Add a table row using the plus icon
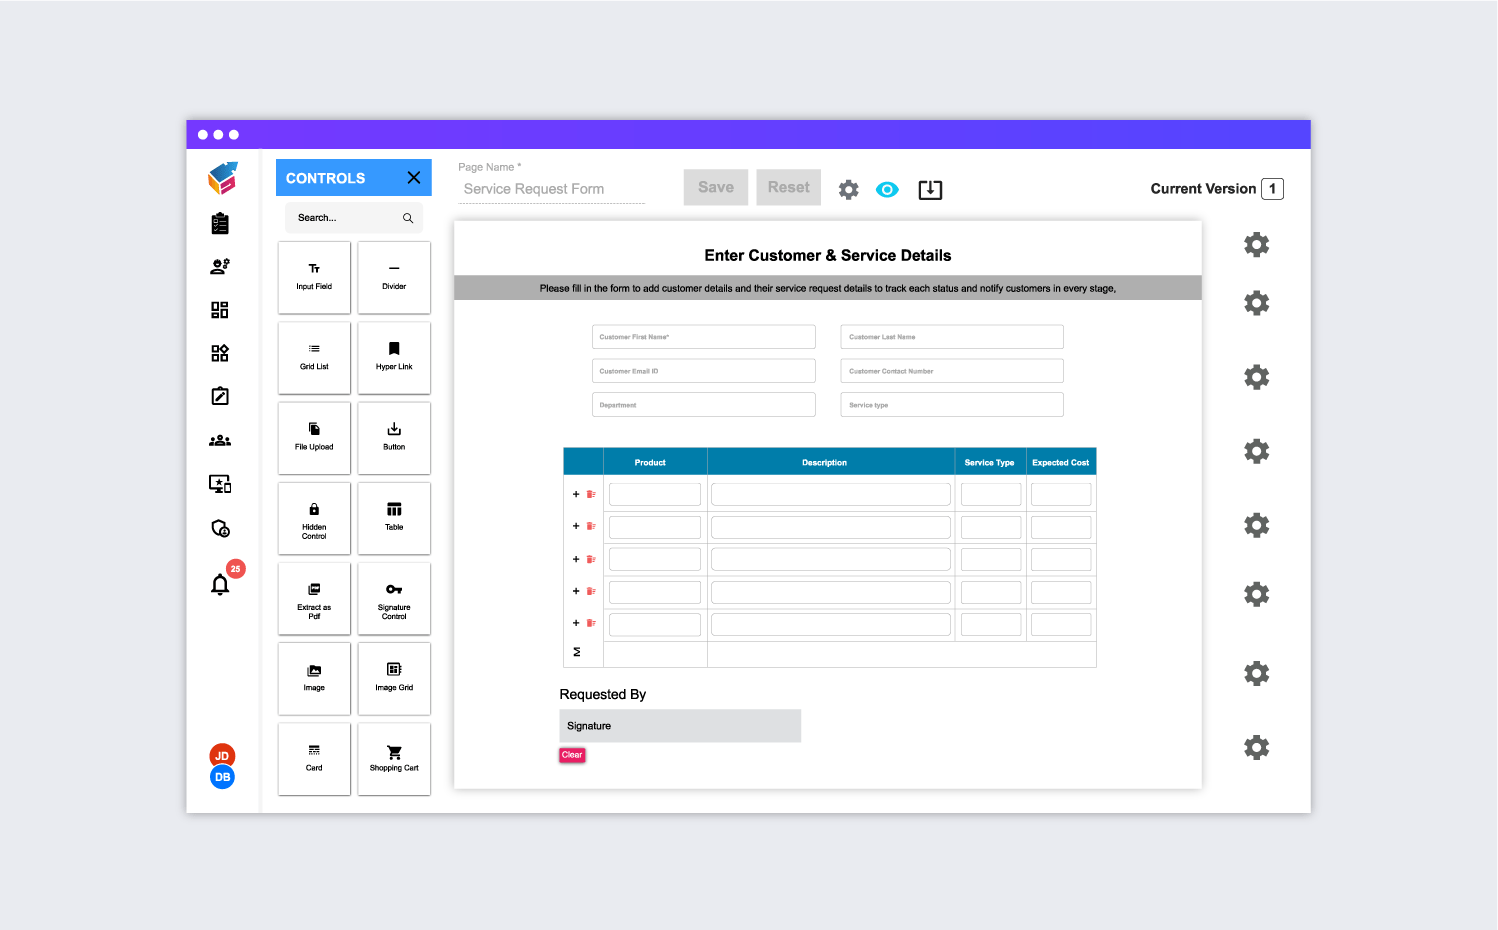Image resolution: width=1498 pixels, height=930 pixels. pyautogui.click(x=575, y=493)
